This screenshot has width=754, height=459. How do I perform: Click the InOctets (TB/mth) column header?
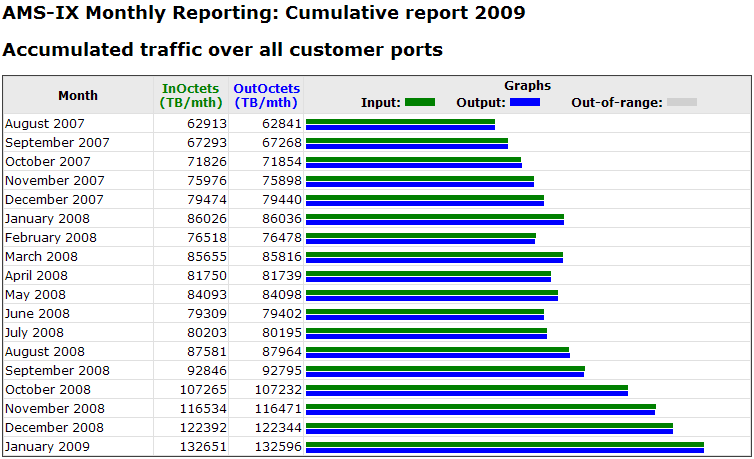(191, 95)
